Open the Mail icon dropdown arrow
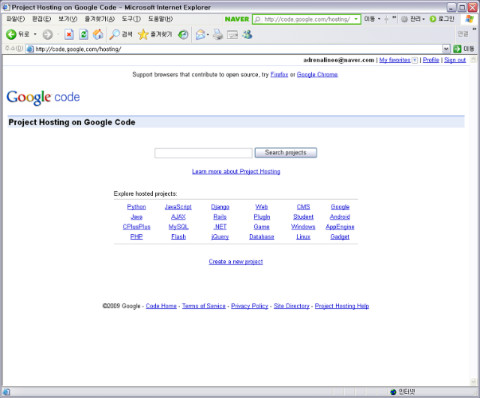Viewport: 480px width, 398px height. point(208,35)
